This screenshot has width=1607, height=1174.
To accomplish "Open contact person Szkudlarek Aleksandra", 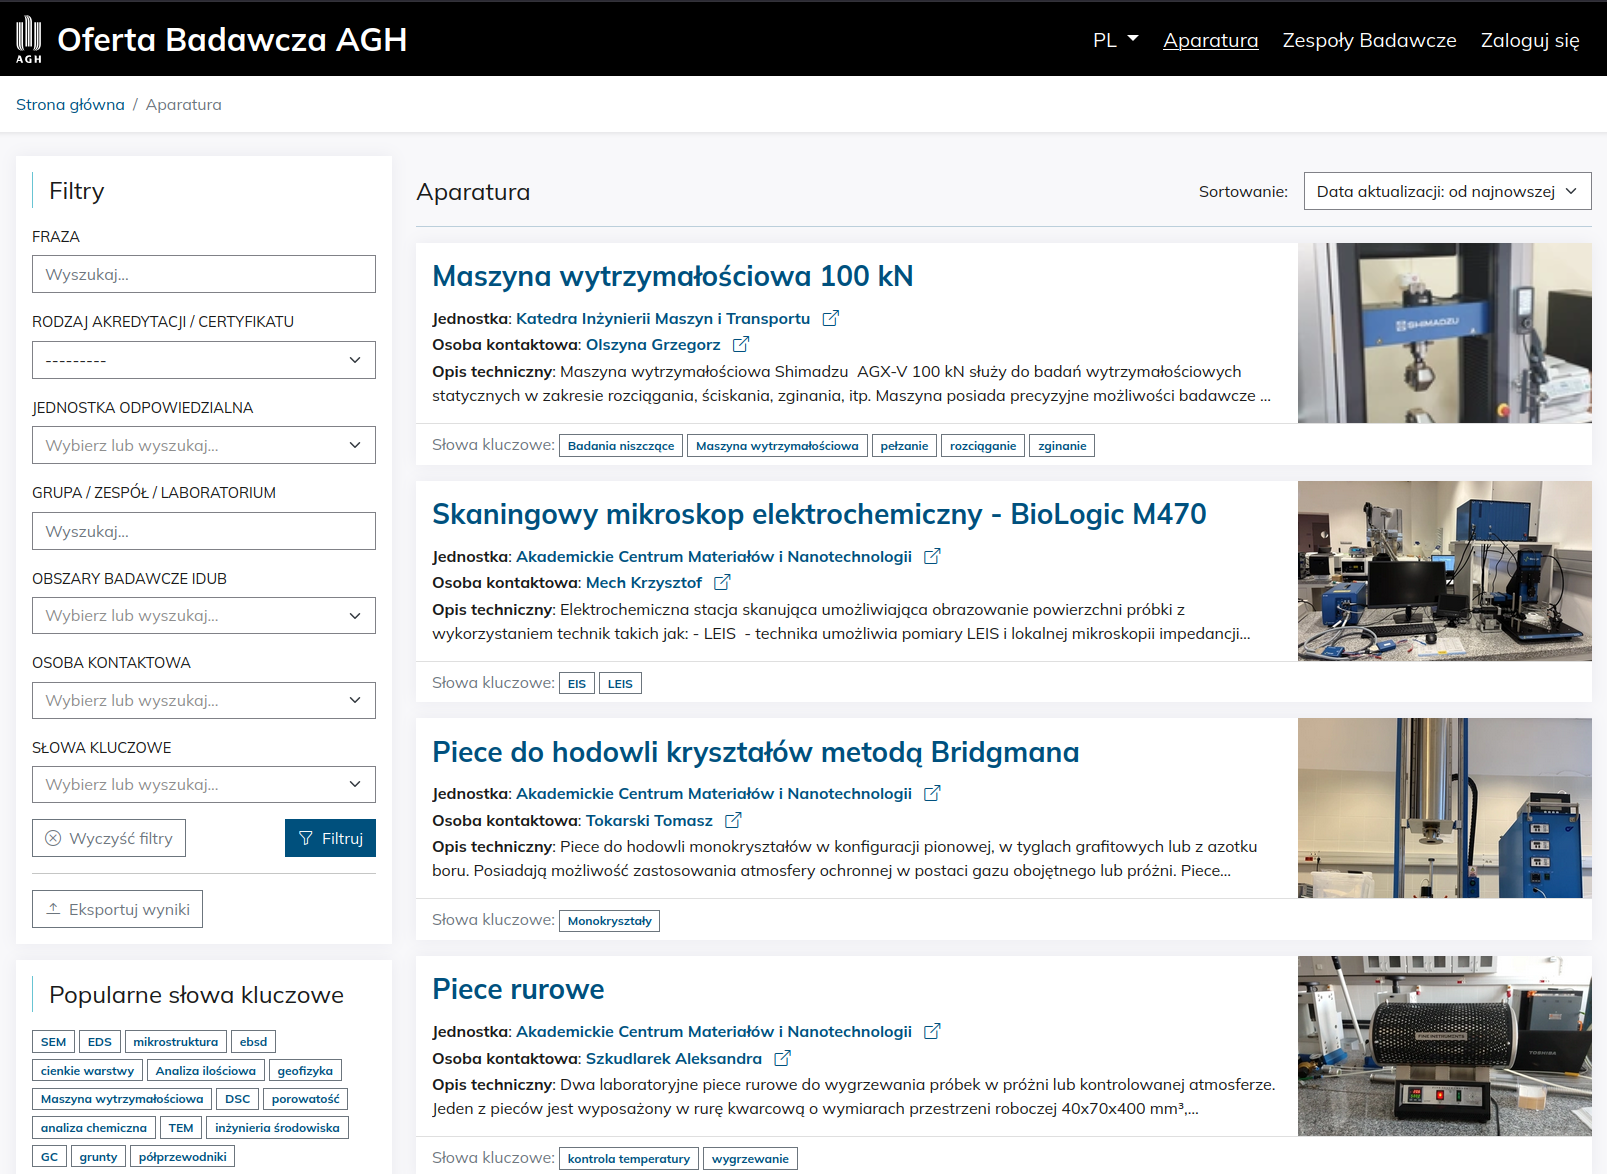I will click(674, 1058).
